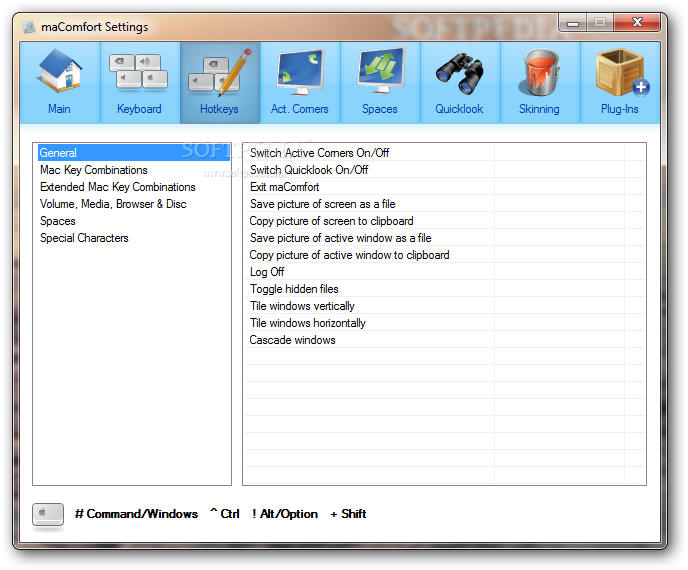
Task: Select the Log Off hotkey row
Action: 444,272
